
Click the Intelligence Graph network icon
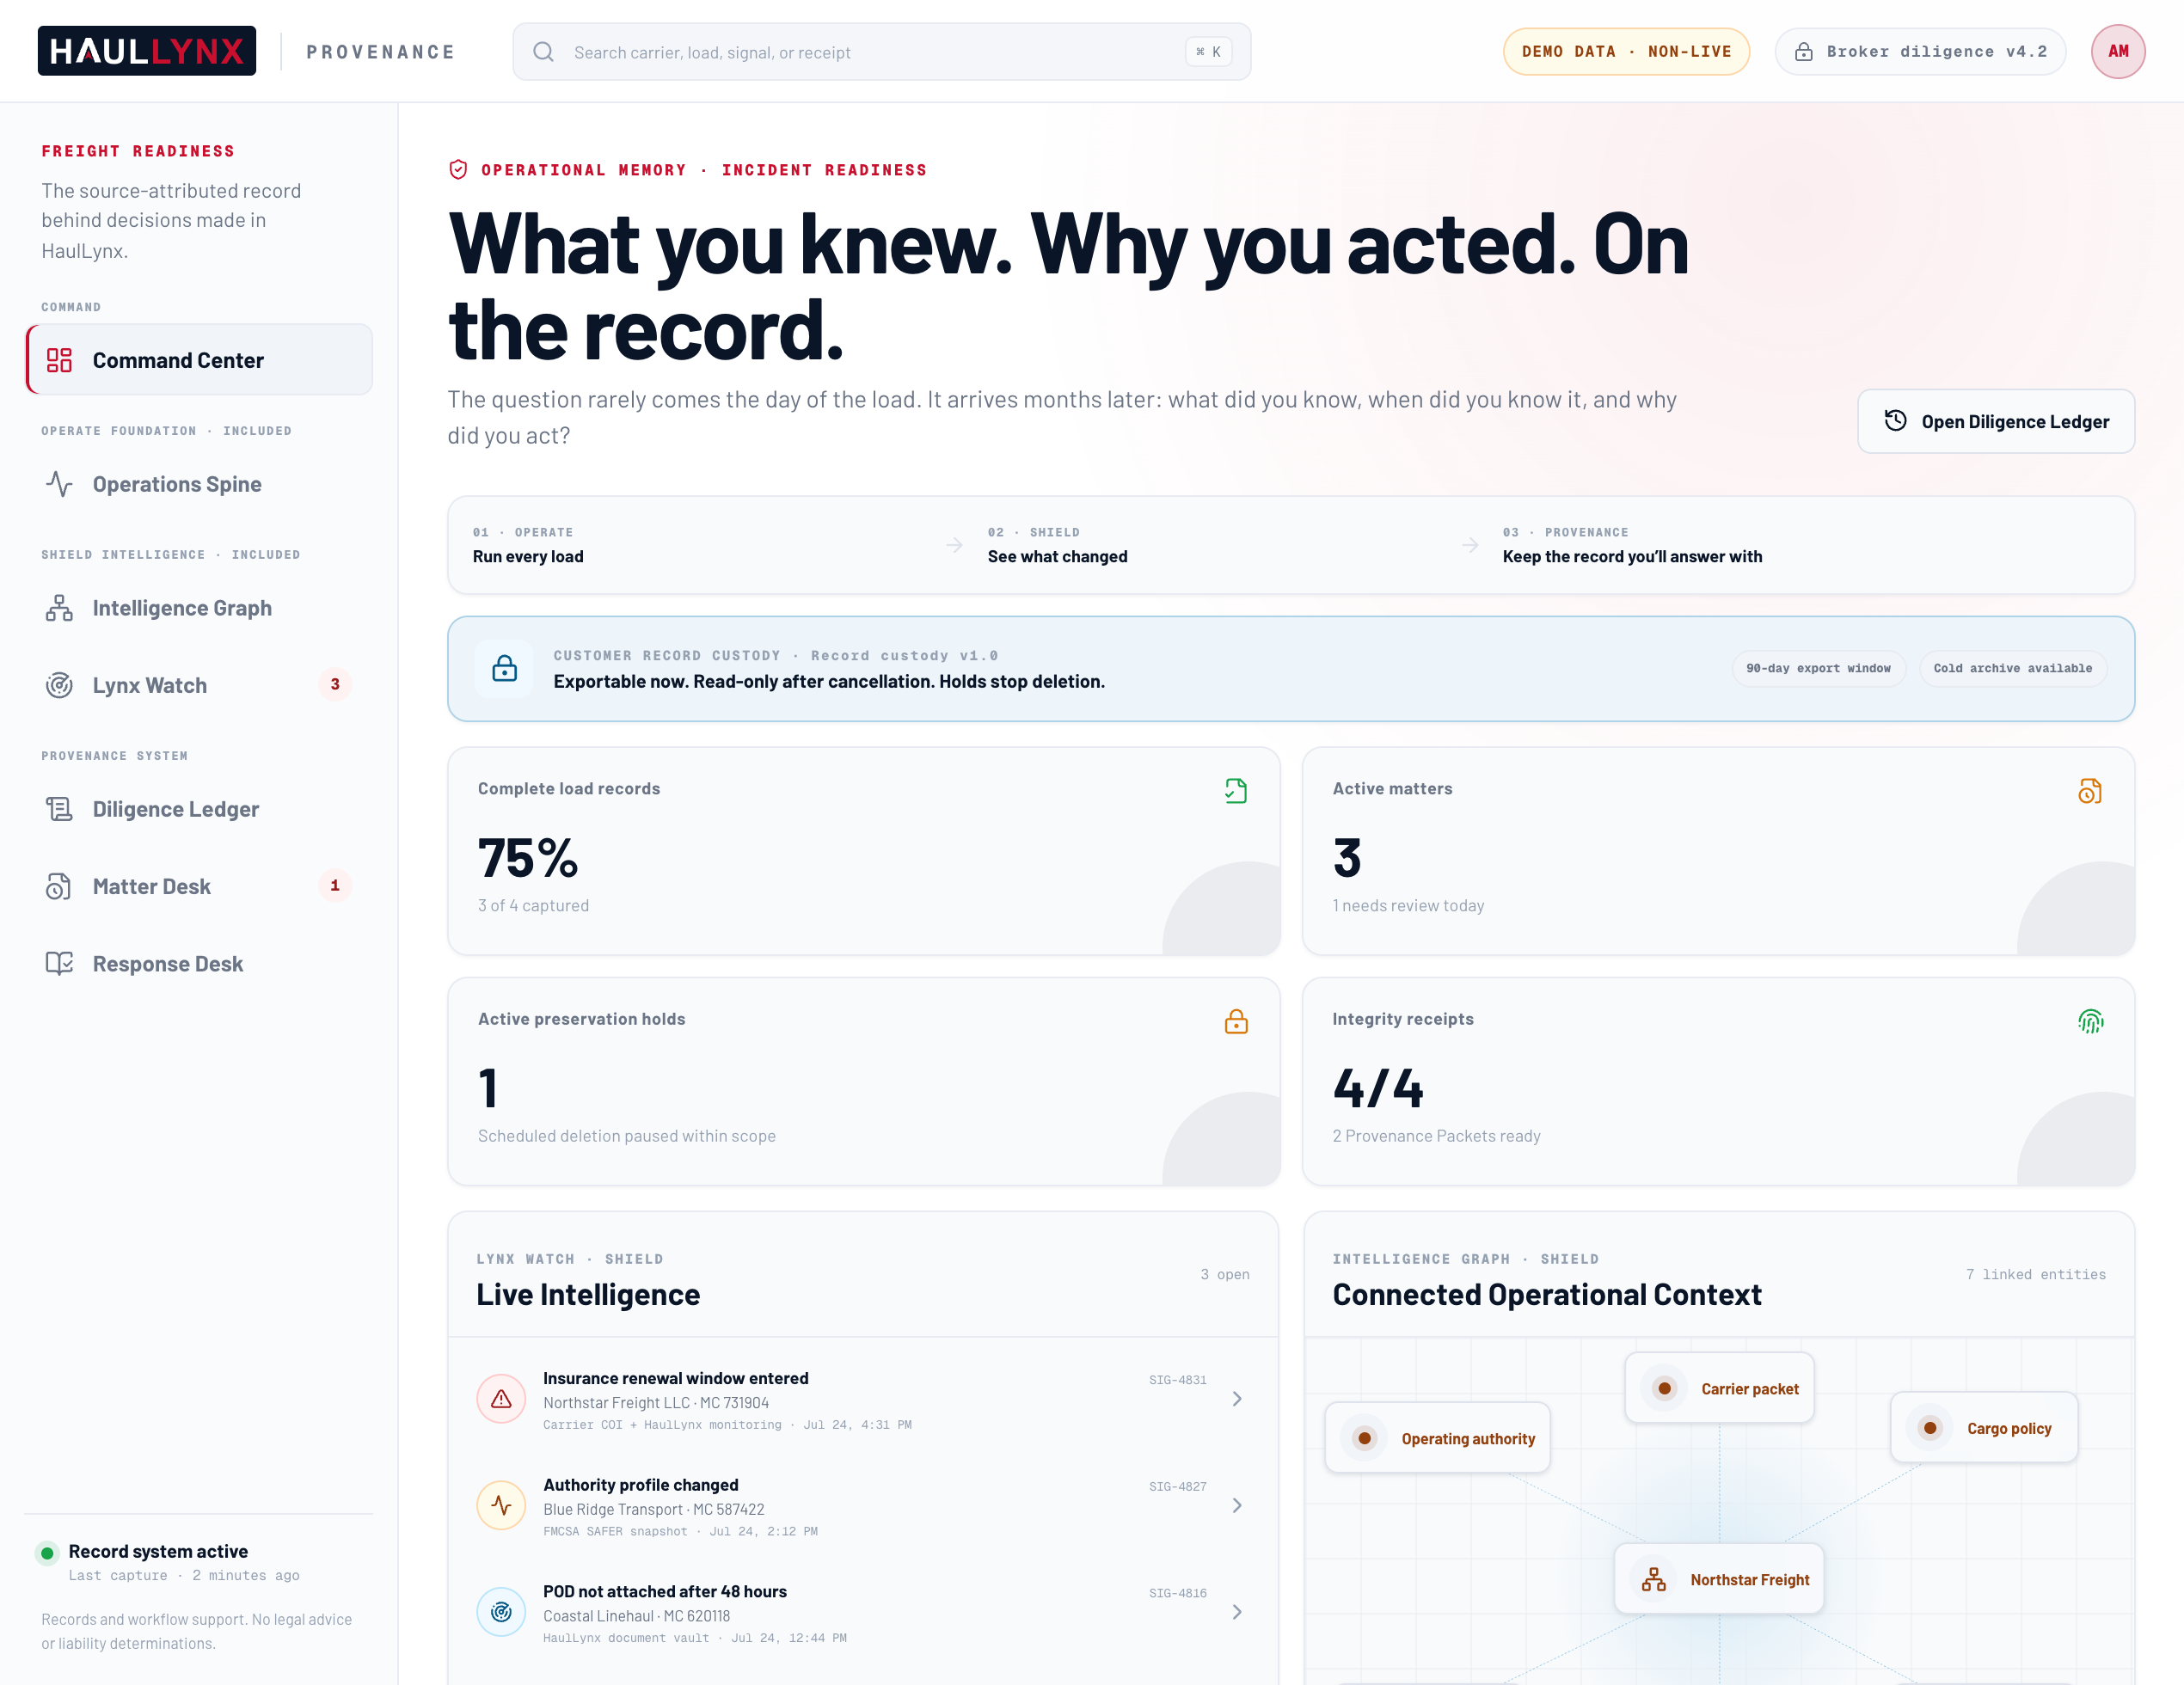(59, 608)
